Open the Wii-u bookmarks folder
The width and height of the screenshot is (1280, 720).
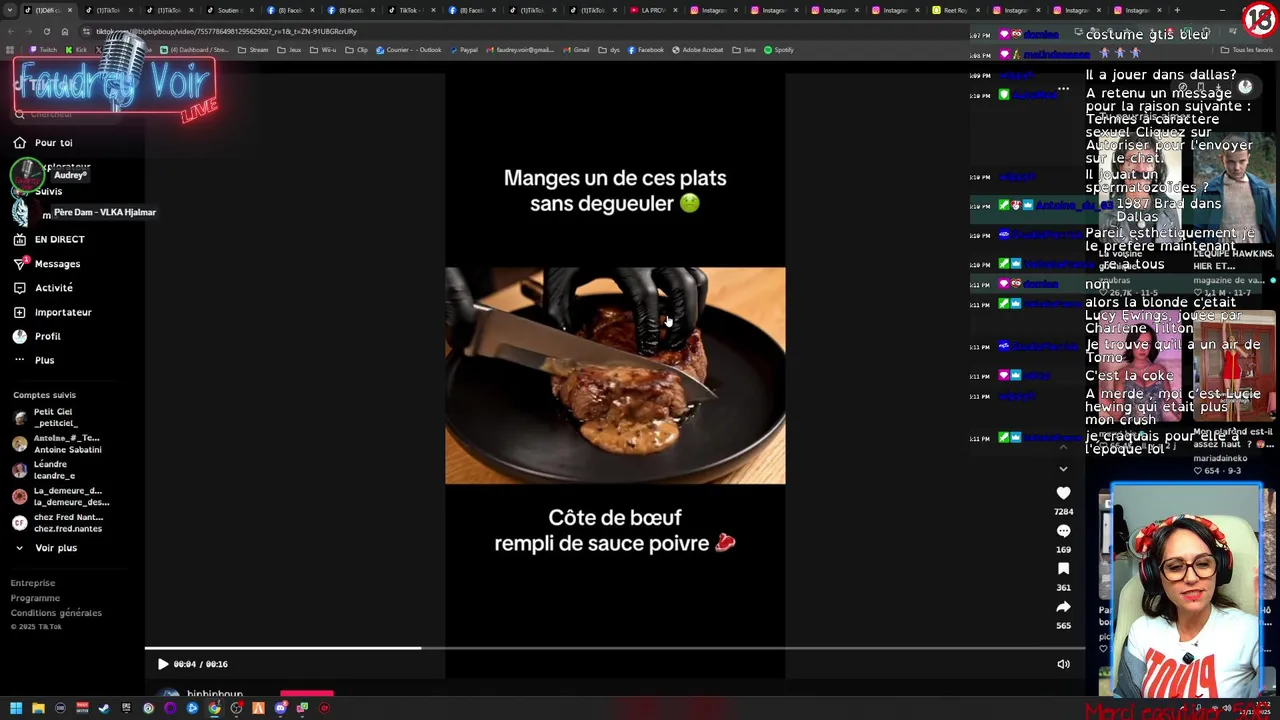[323, 50]
